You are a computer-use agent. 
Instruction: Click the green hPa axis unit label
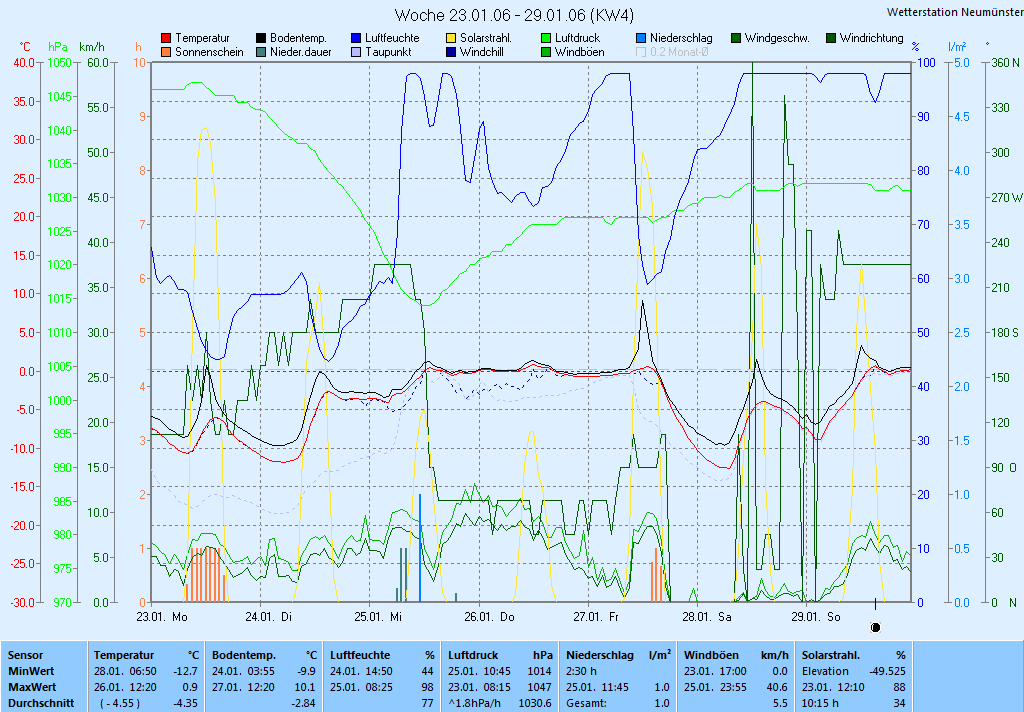coord(58,47)
